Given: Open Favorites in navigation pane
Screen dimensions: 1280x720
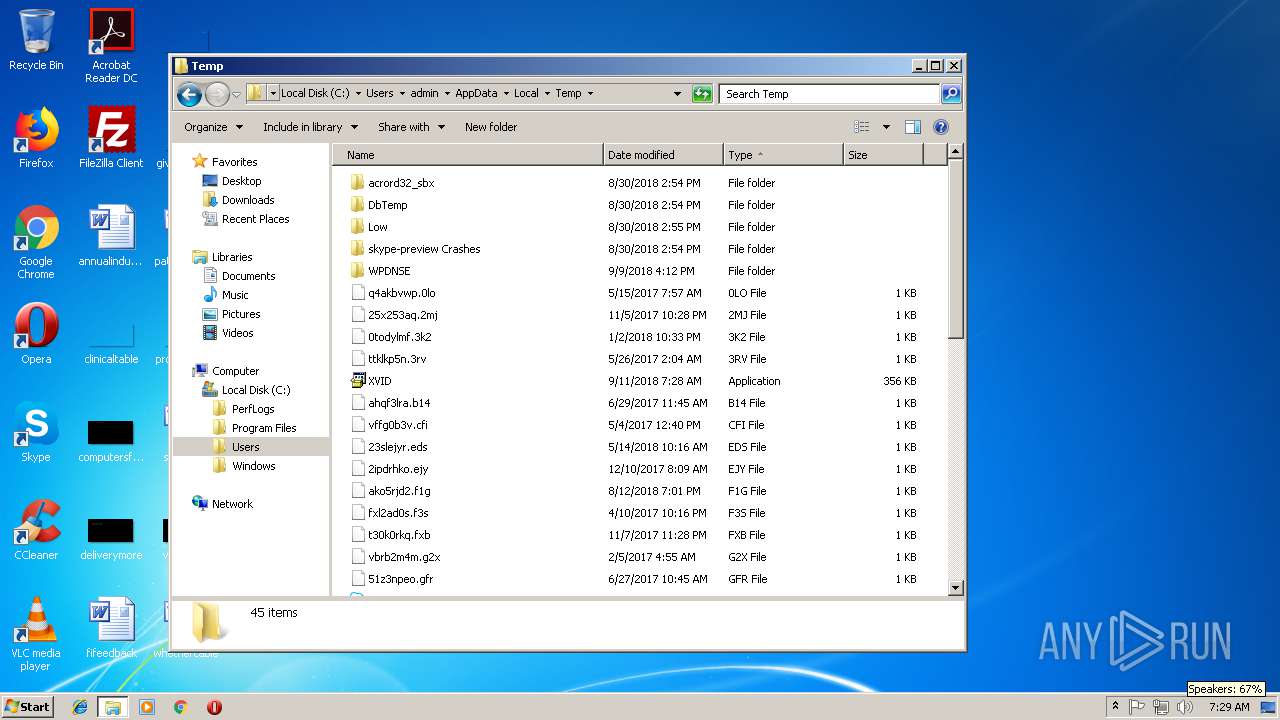Looking at the screenshot, I should pos(234,162).
